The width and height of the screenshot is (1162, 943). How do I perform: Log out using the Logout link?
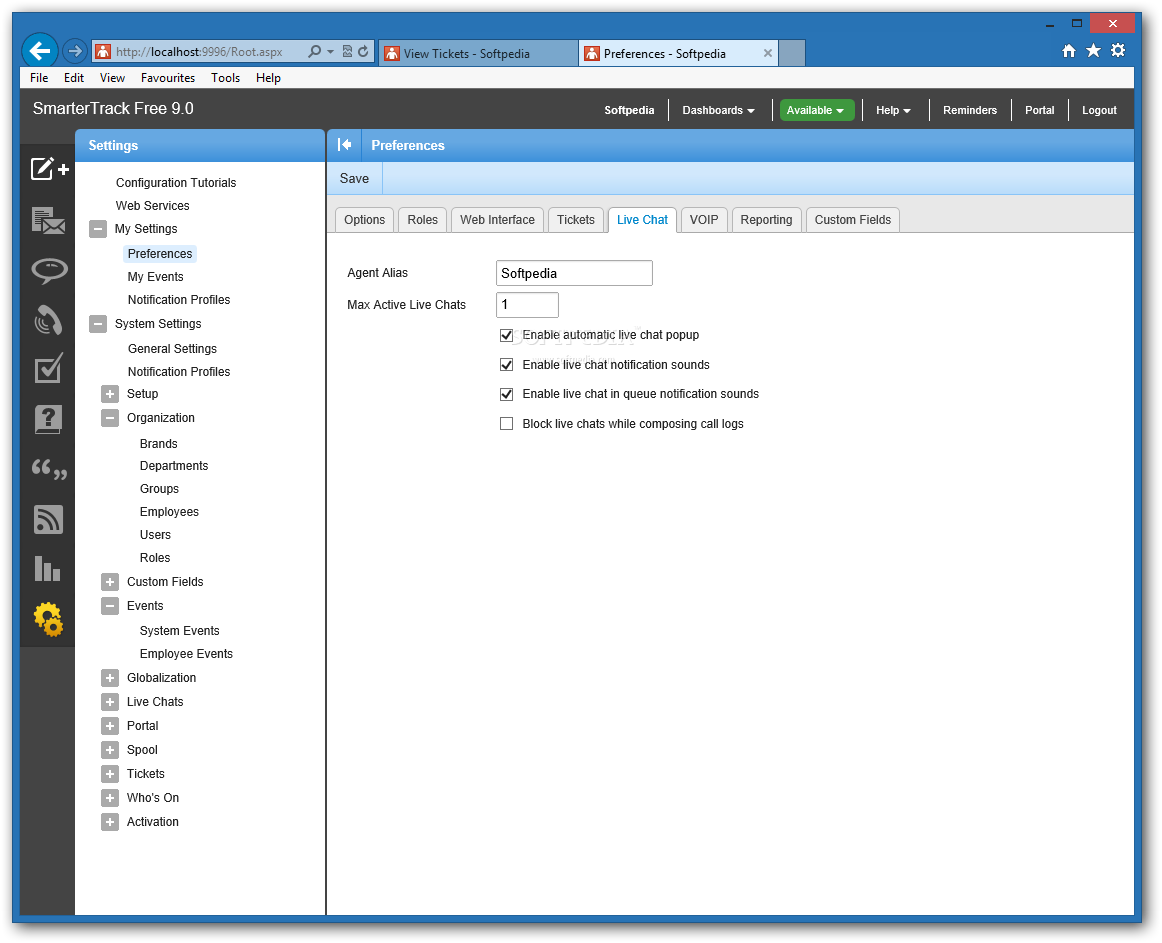pyautogui.click(x=1099, y=110)
